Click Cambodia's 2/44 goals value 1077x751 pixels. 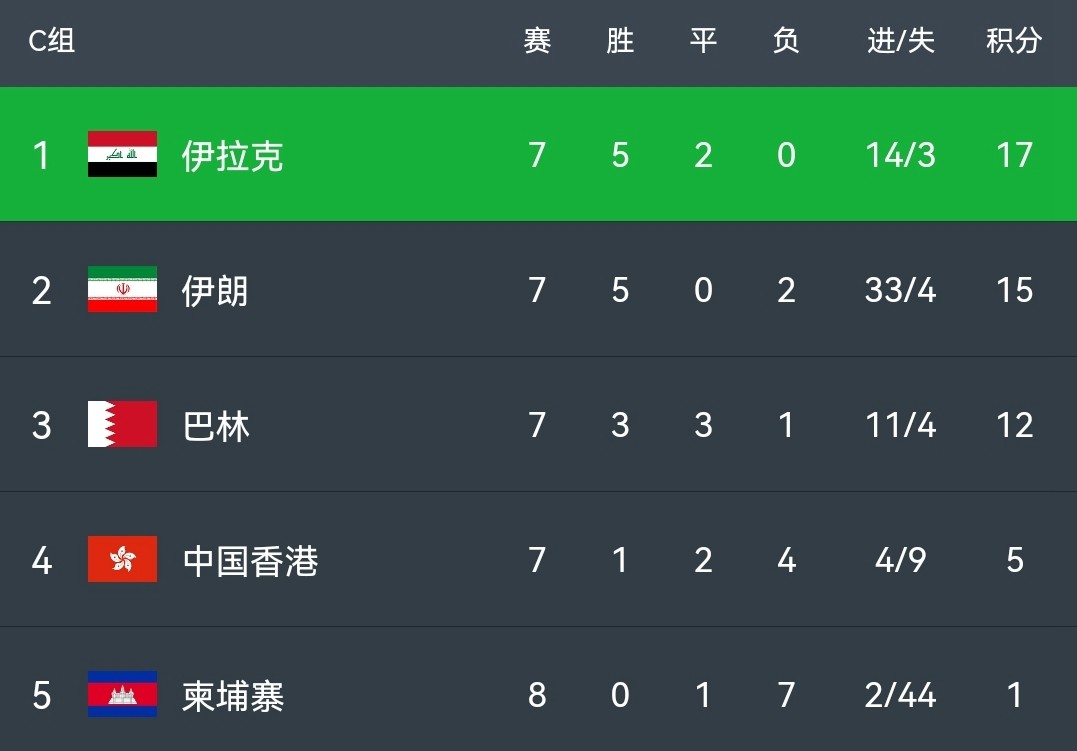900,695
